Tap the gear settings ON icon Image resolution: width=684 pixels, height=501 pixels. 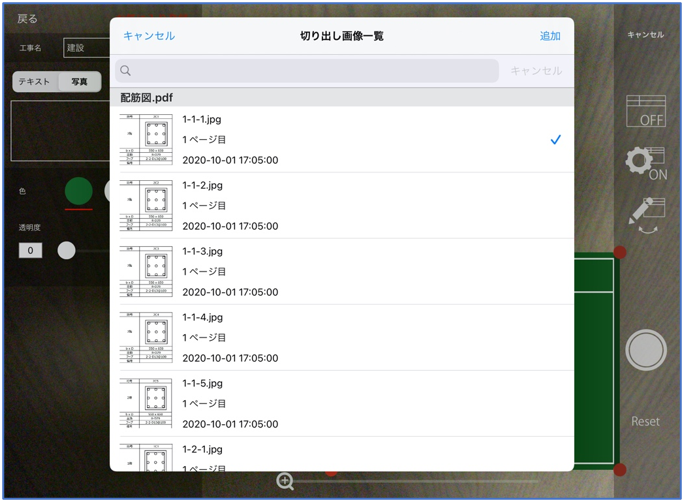[646, 162]
